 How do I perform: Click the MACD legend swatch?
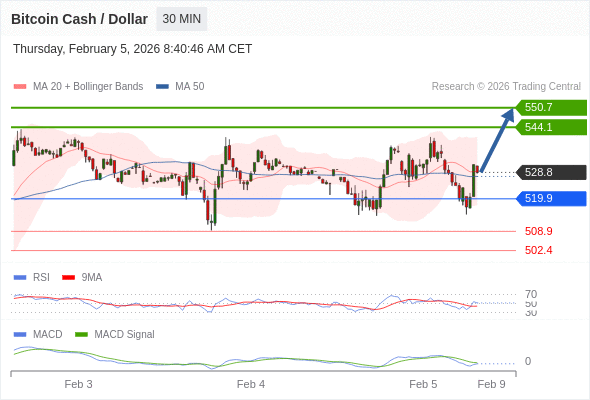pos(20,335)
